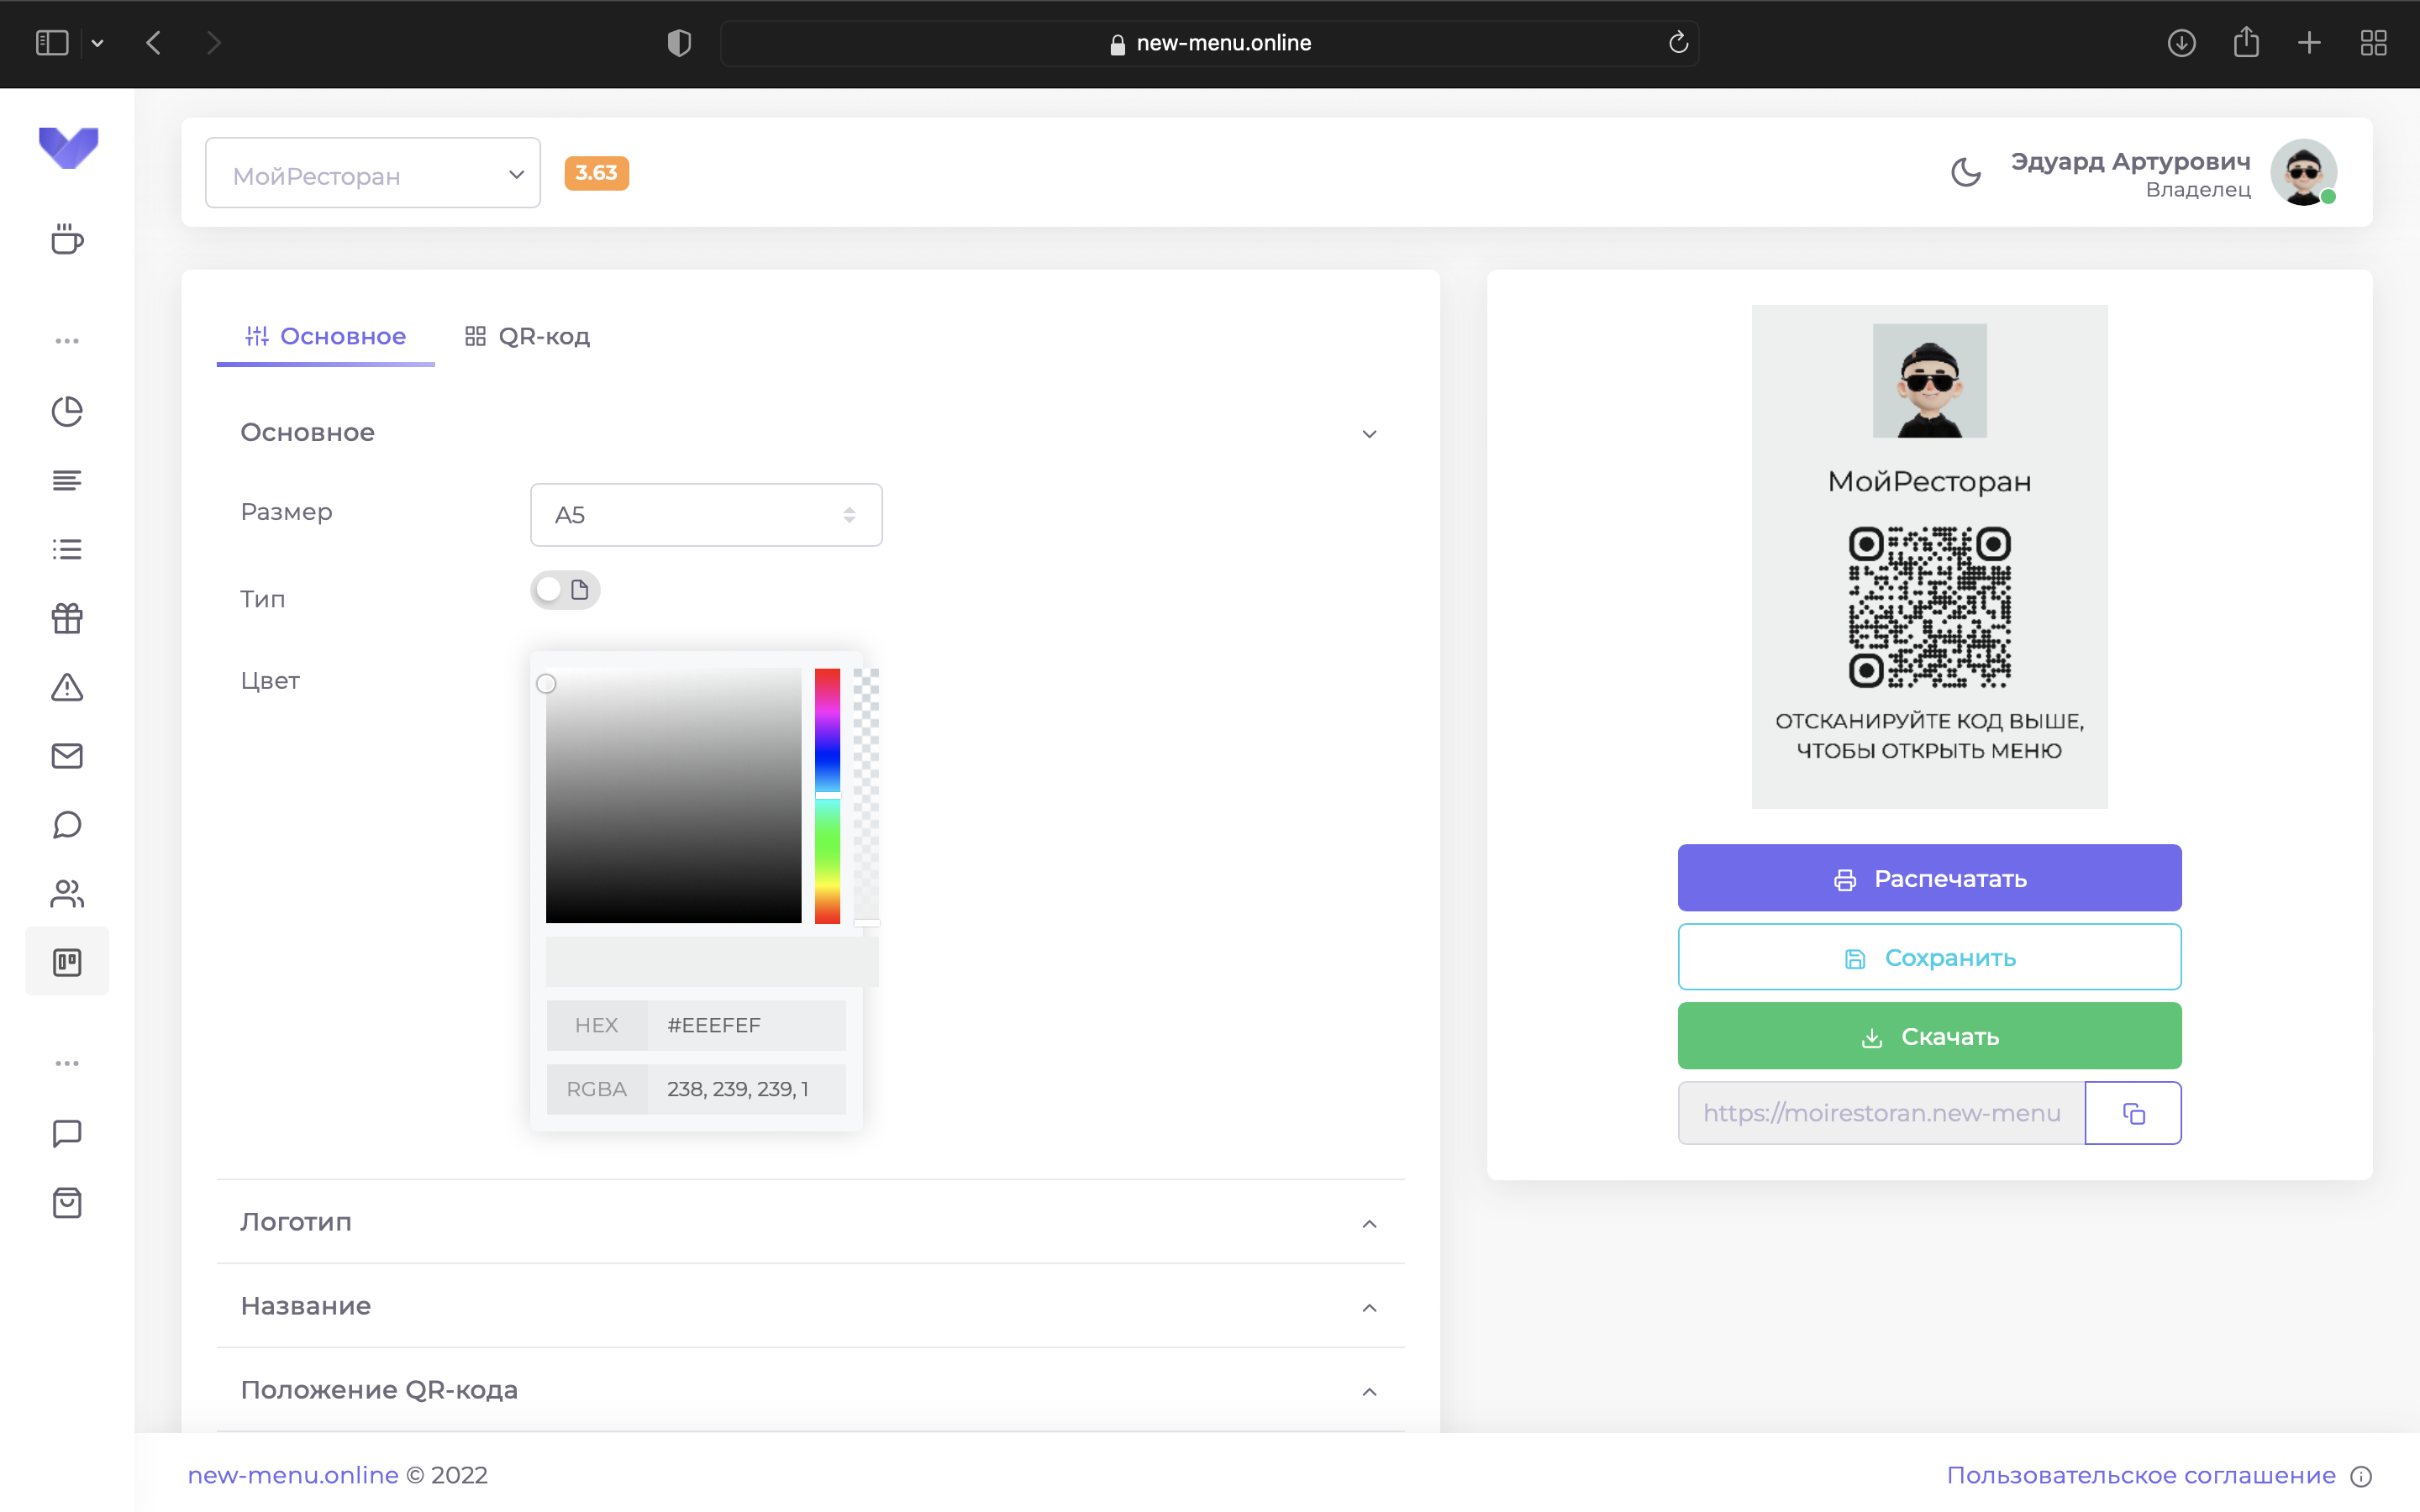Click the purple logo in sidebar
Viewport: 2420px width, 1512px height.
(68, 148)
